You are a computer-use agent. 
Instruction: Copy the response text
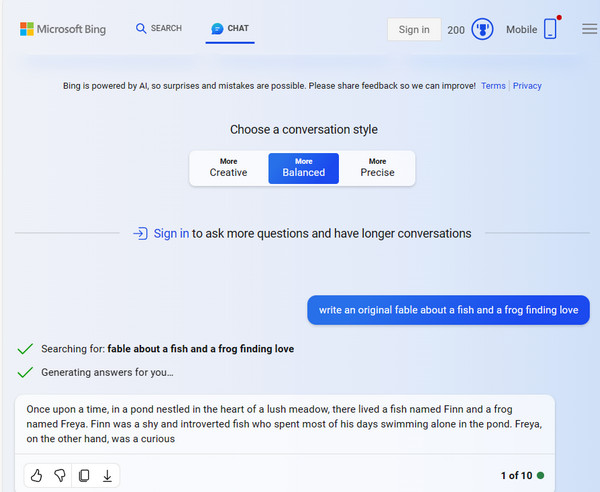[x=84, y=476]
